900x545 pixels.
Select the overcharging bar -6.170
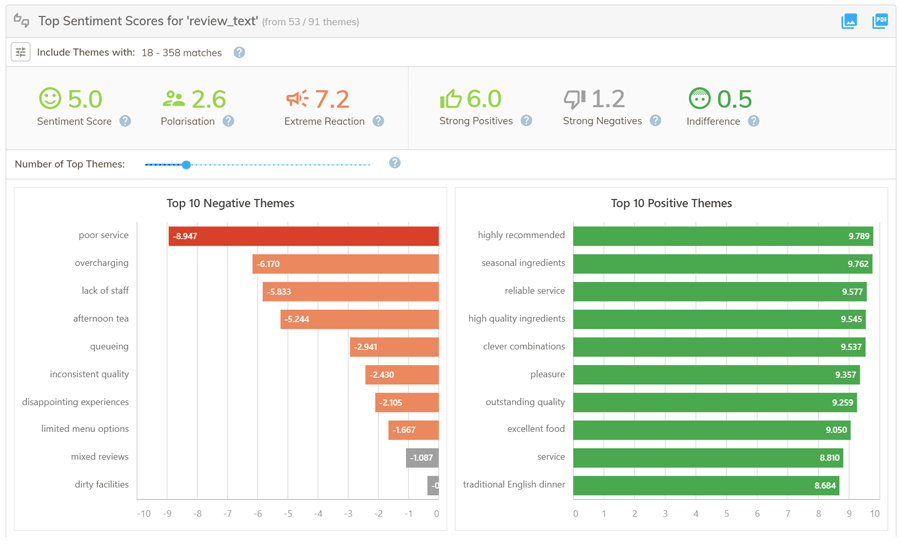[346, 264]
